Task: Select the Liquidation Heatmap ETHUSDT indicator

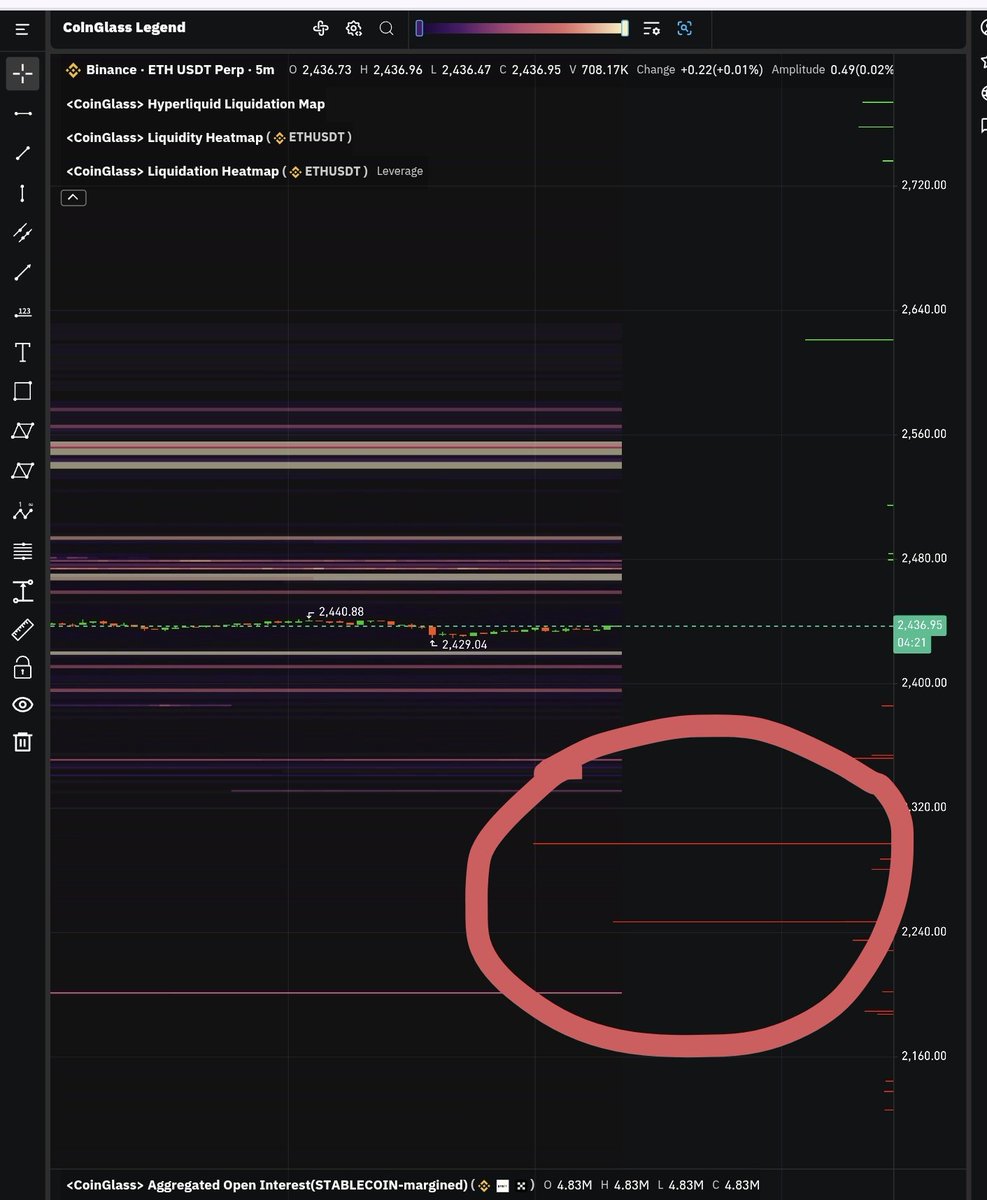Action: click(x=216, y=171)
